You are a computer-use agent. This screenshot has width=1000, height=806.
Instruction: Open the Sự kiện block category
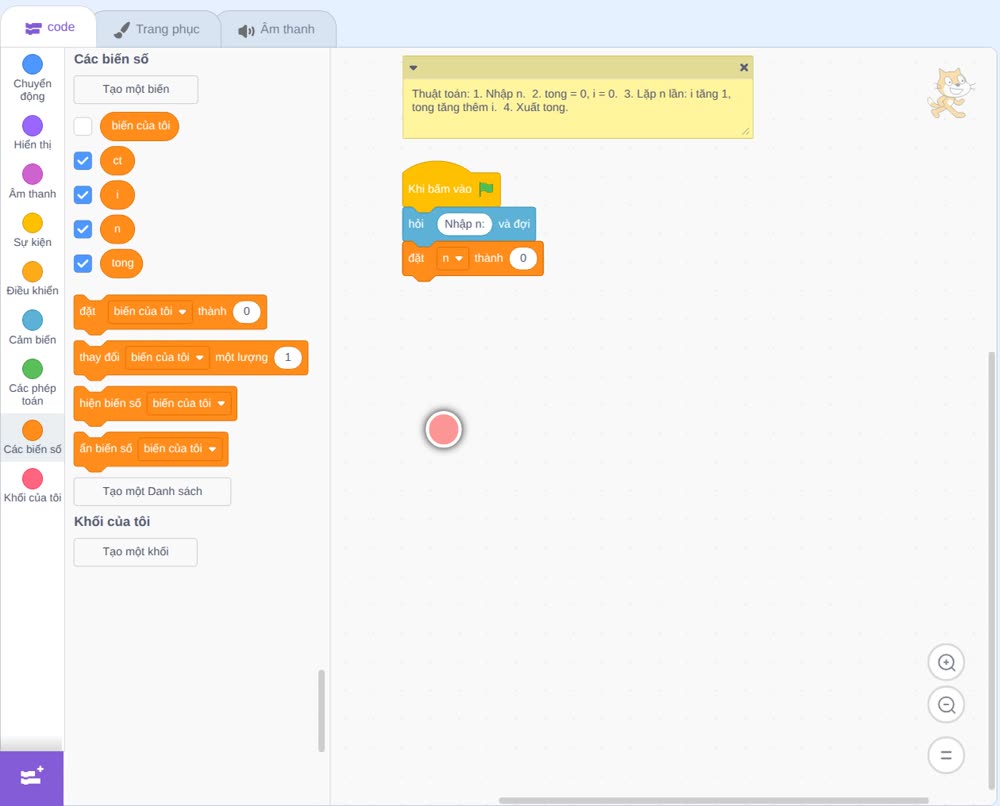click(33, 230)
